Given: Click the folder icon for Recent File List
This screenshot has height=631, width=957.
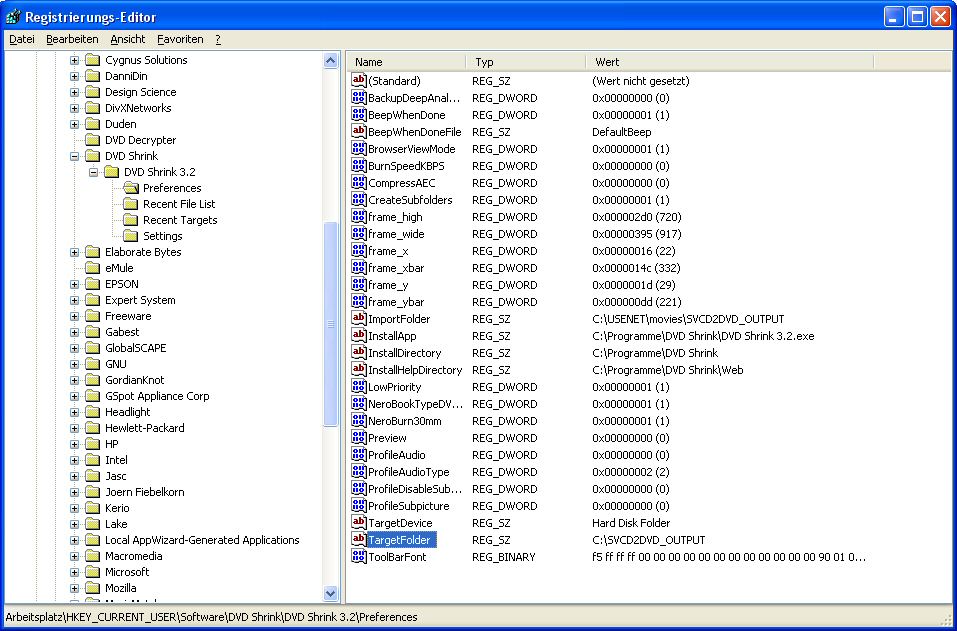Looking at the screenshot, I should (131, 204).
